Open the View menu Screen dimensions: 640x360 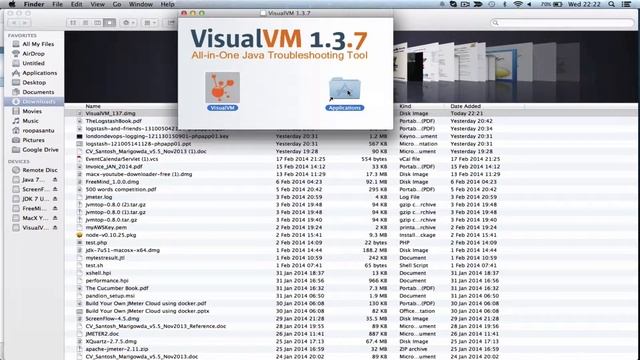coord(98,4)
